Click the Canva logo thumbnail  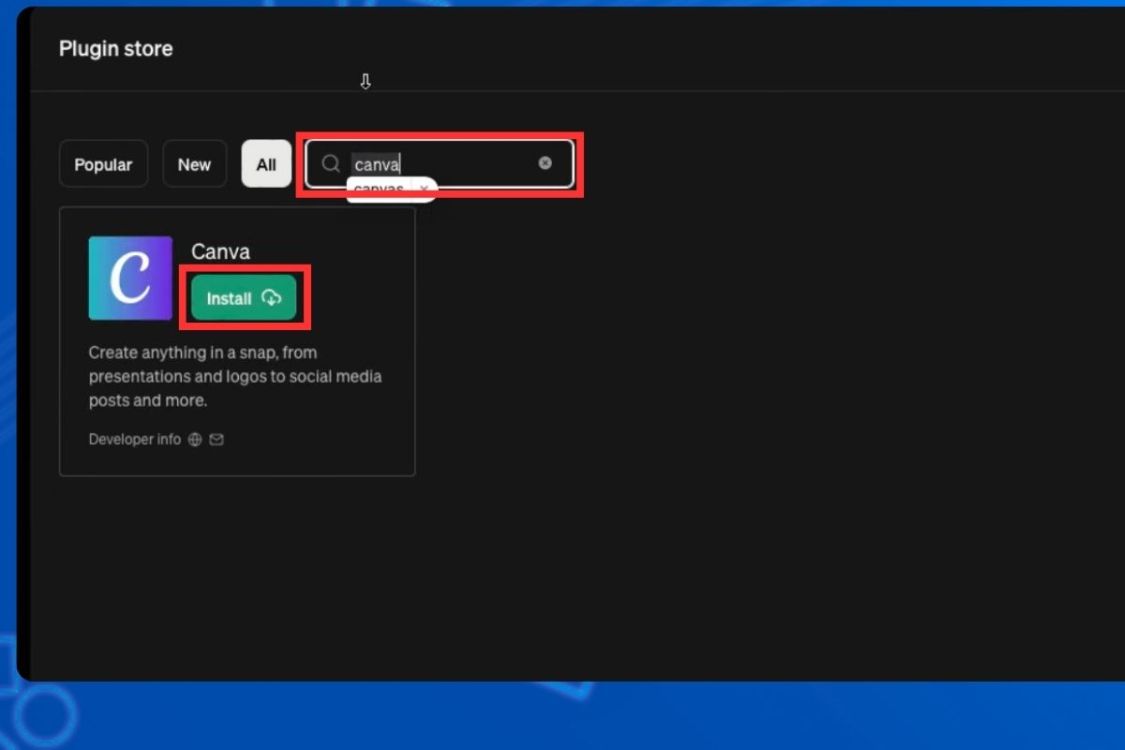coord(130,278)
